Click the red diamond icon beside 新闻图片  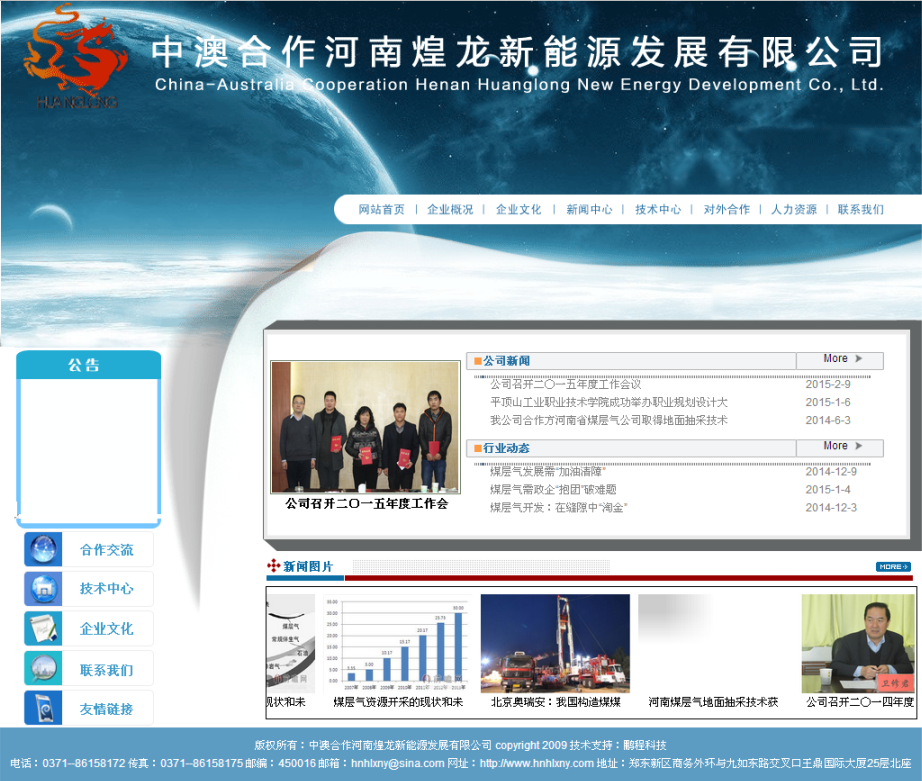click(272, 565)
